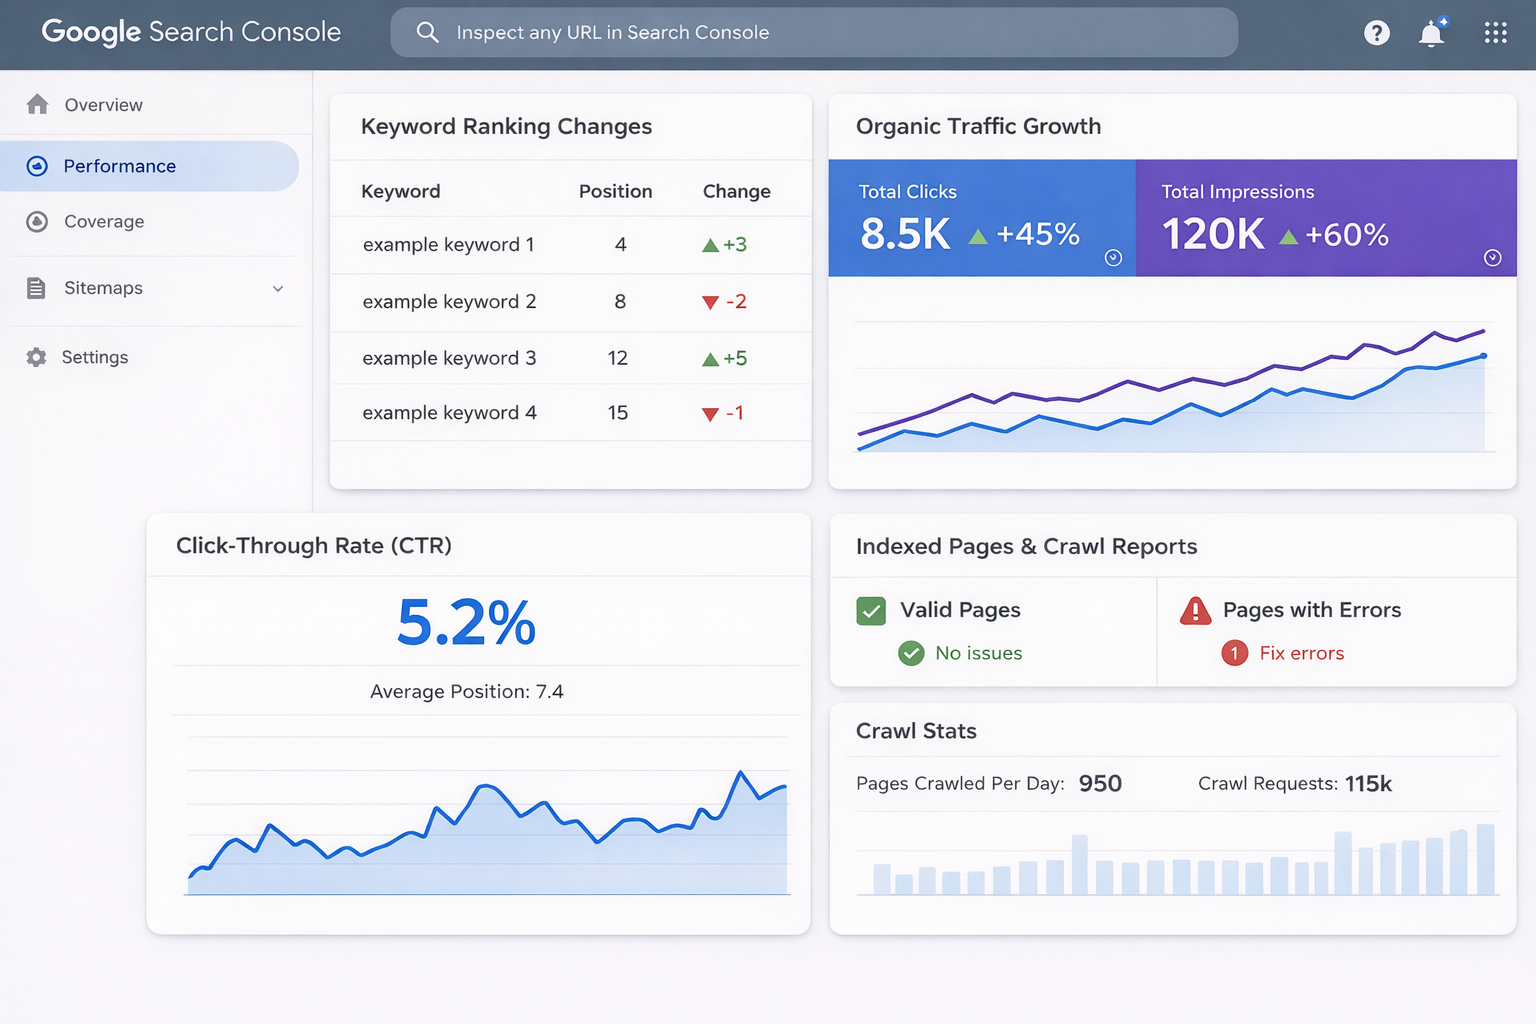Open the Google apps grid icon
1536x1024 pixels.
coord(1495,33)
